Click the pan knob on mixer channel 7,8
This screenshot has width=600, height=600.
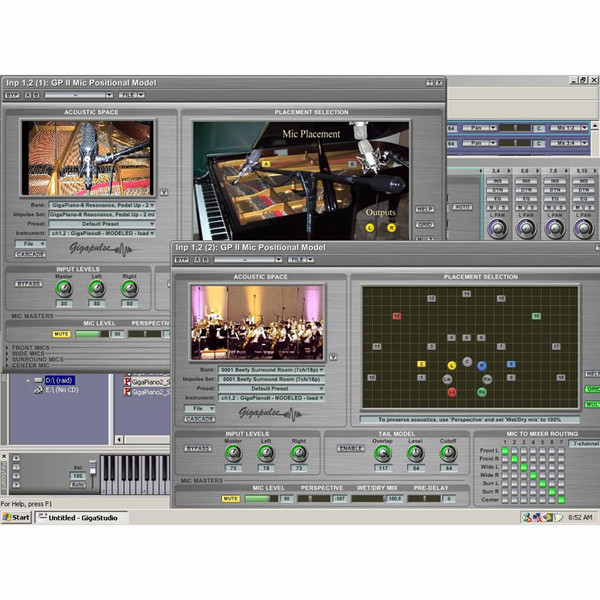pyautogui.click(x=555, y=228)
